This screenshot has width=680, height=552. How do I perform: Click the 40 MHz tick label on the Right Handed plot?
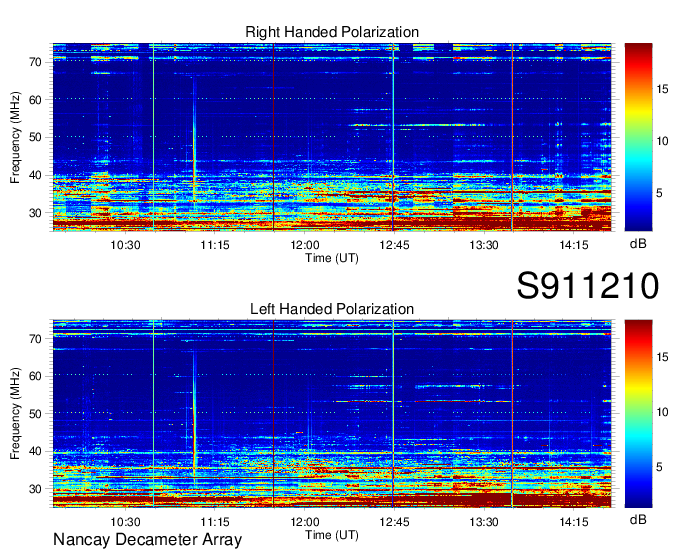[x=36, y=176]
